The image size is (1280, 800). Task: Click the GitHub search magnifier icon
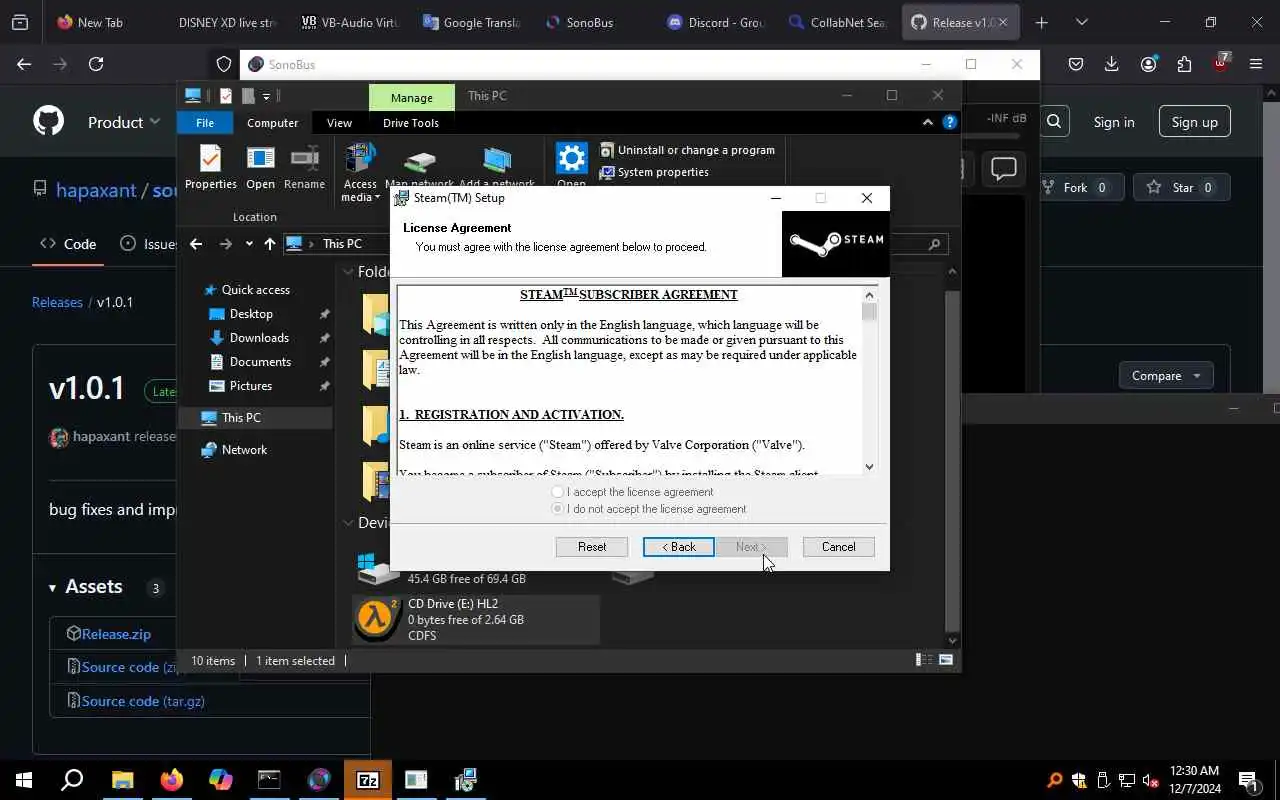point(1054,121)
